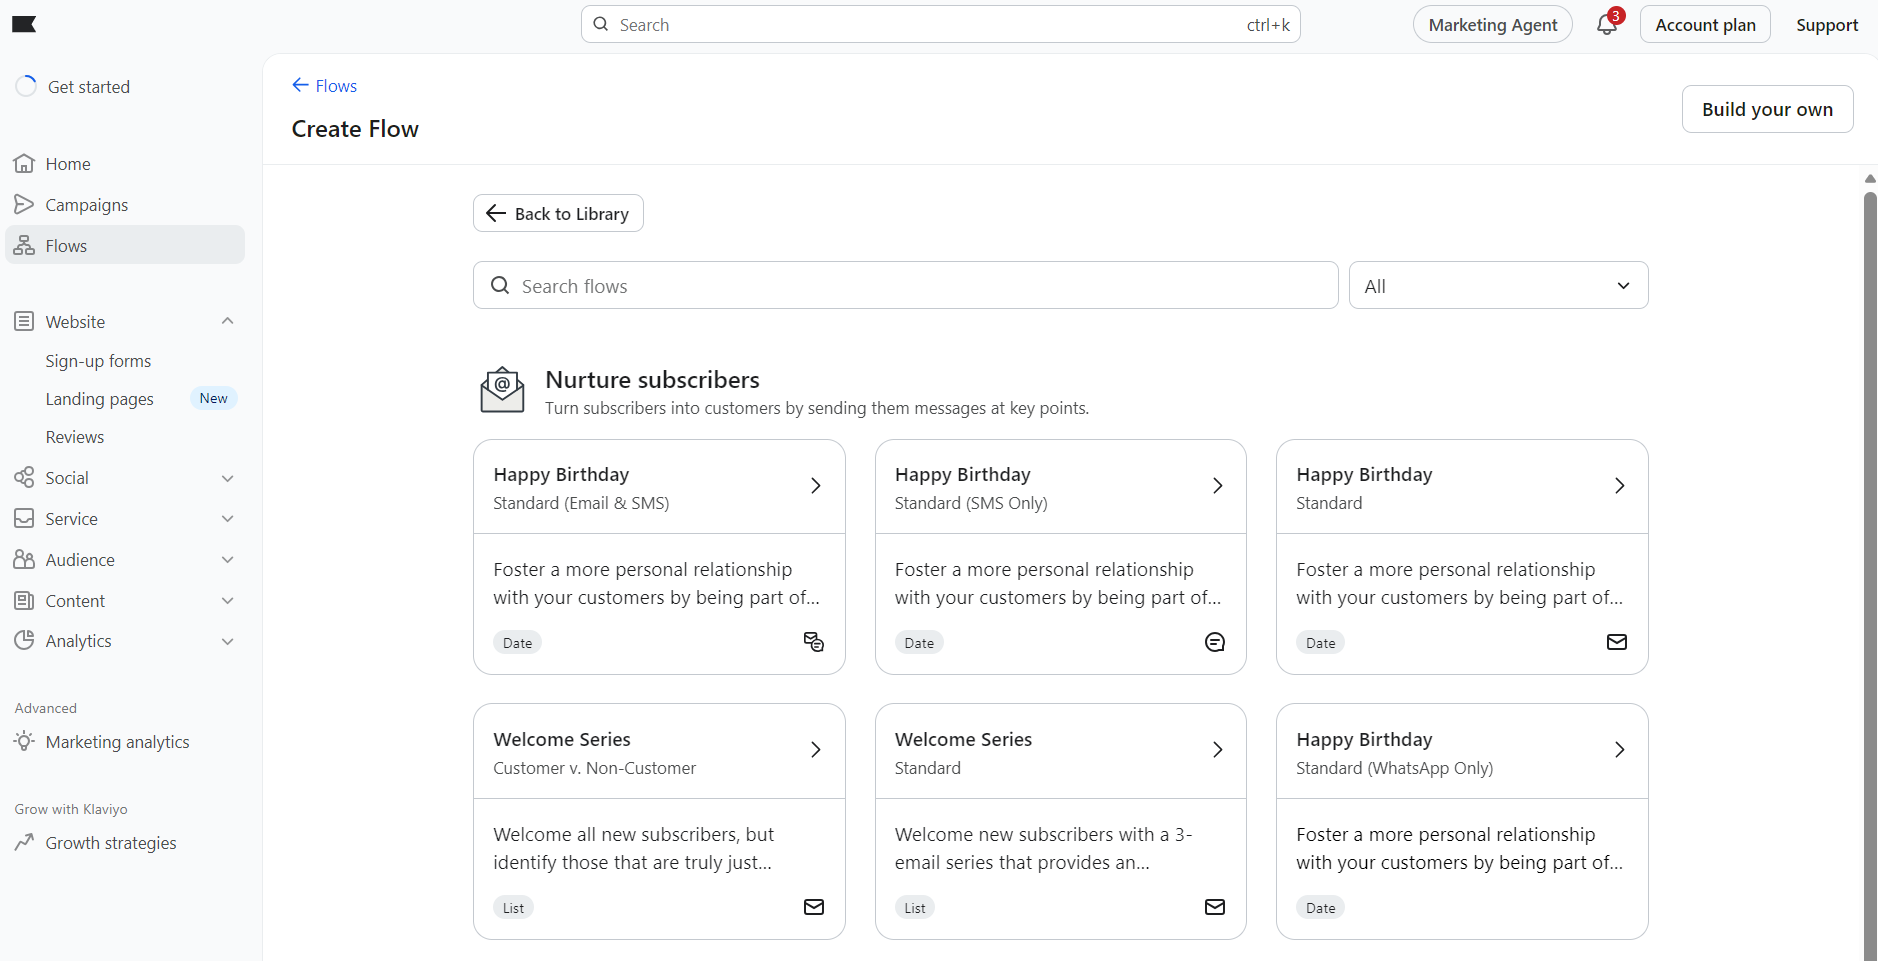Go to Marketing analytics
The width and height of the screenshot is (1878, 961).
coord(117,741)
